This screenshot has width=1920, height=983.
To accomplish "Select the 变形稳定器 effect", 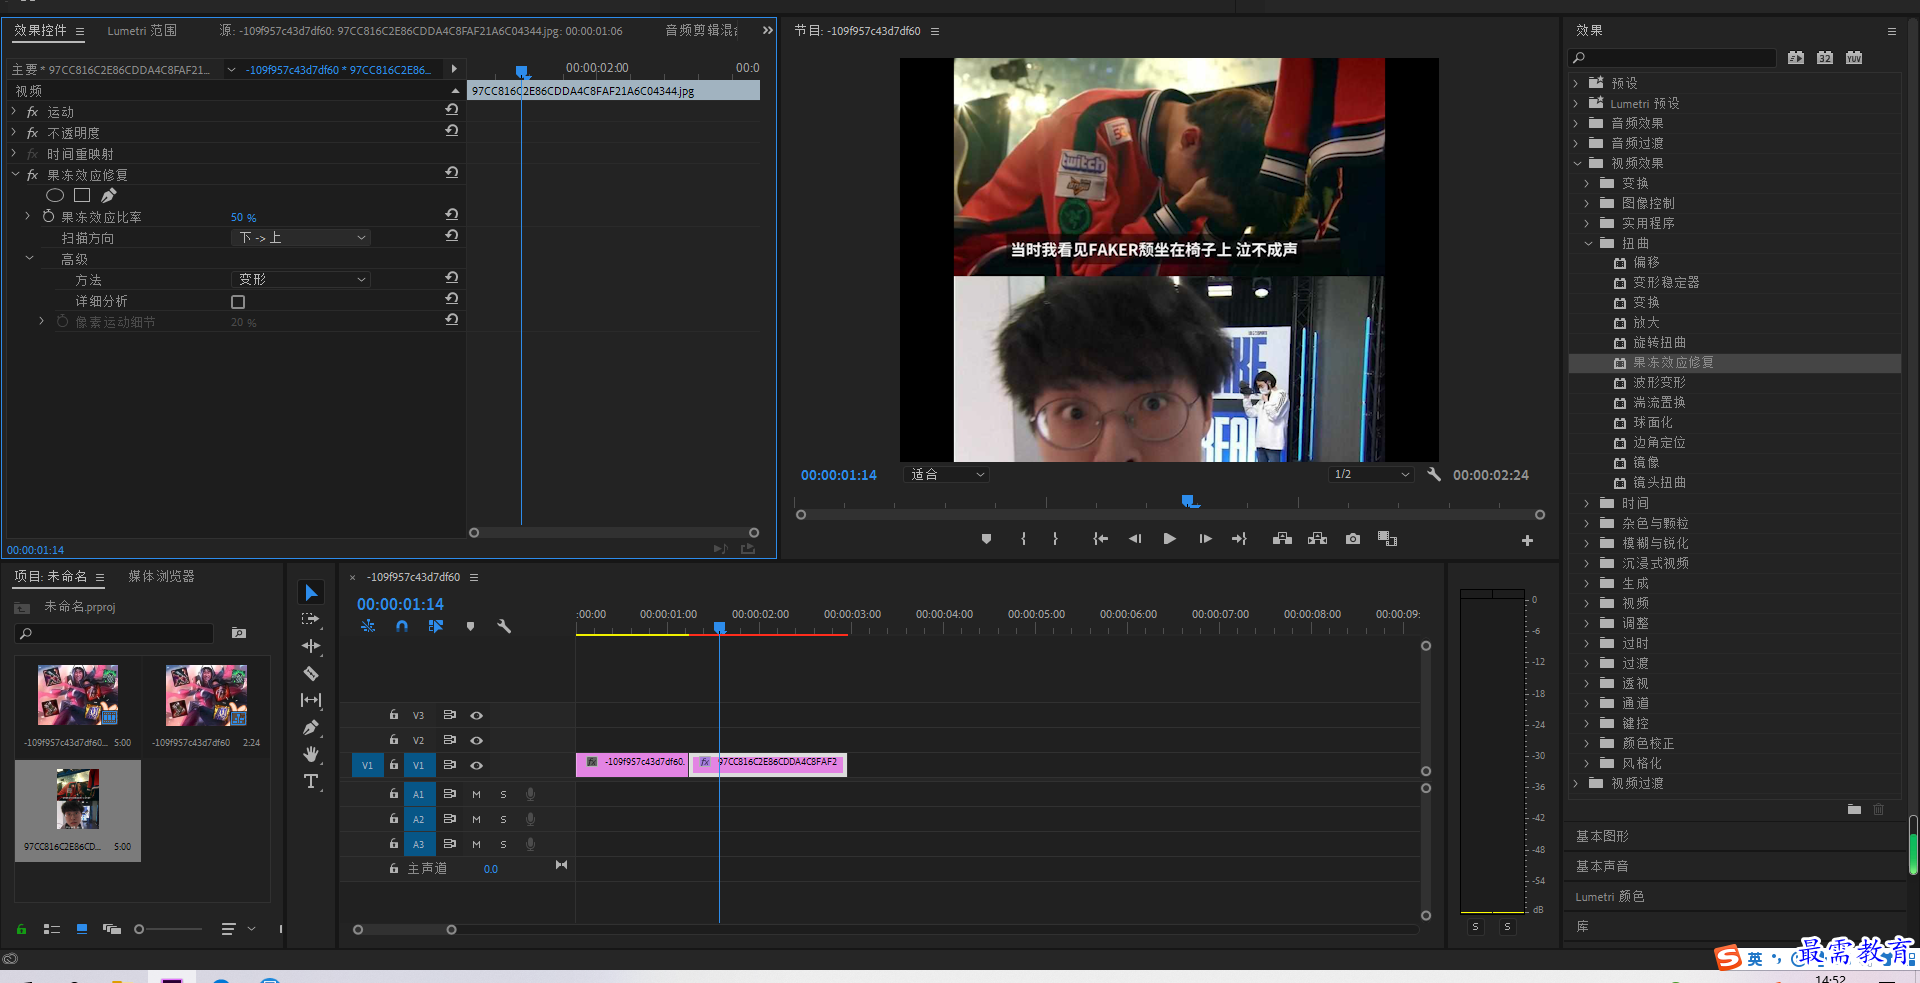I will point(1666,283).
